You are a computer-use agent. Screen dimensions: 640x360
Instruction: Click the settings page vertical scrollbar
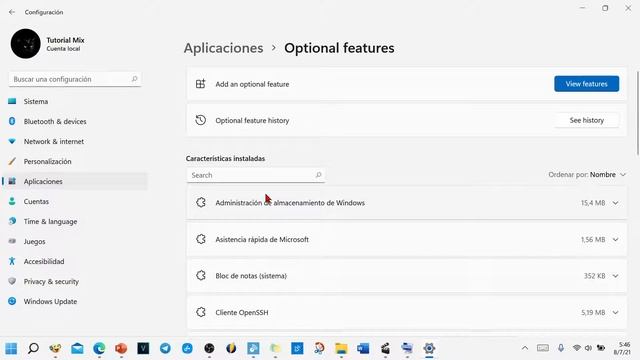(638, 113)
